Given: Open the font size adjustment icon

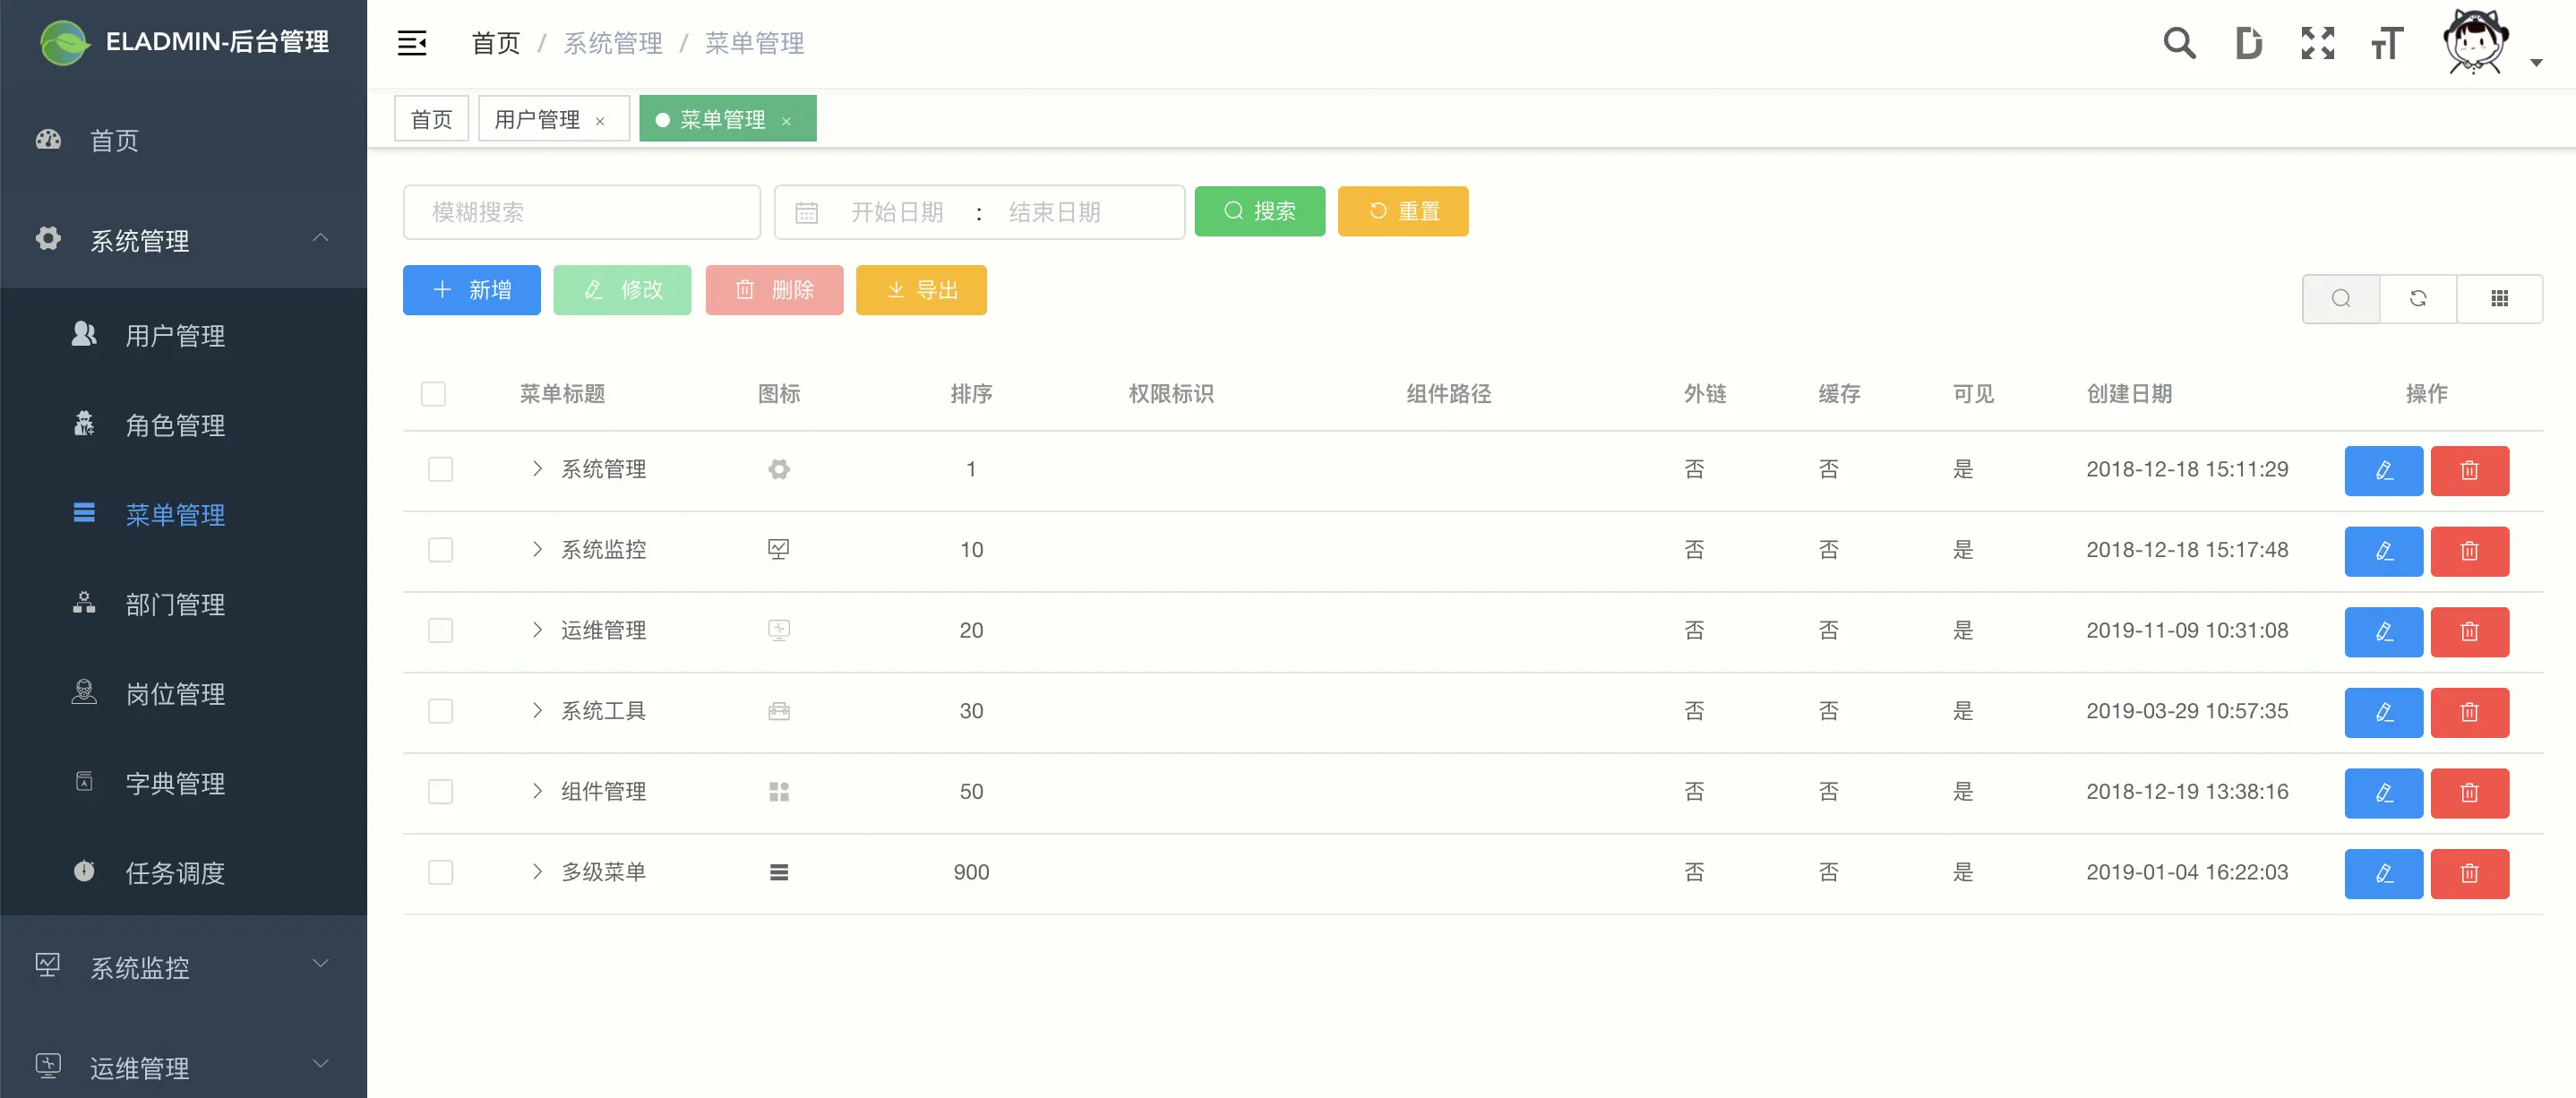Looking at the screenshot, I should [x=2386, y=43].
